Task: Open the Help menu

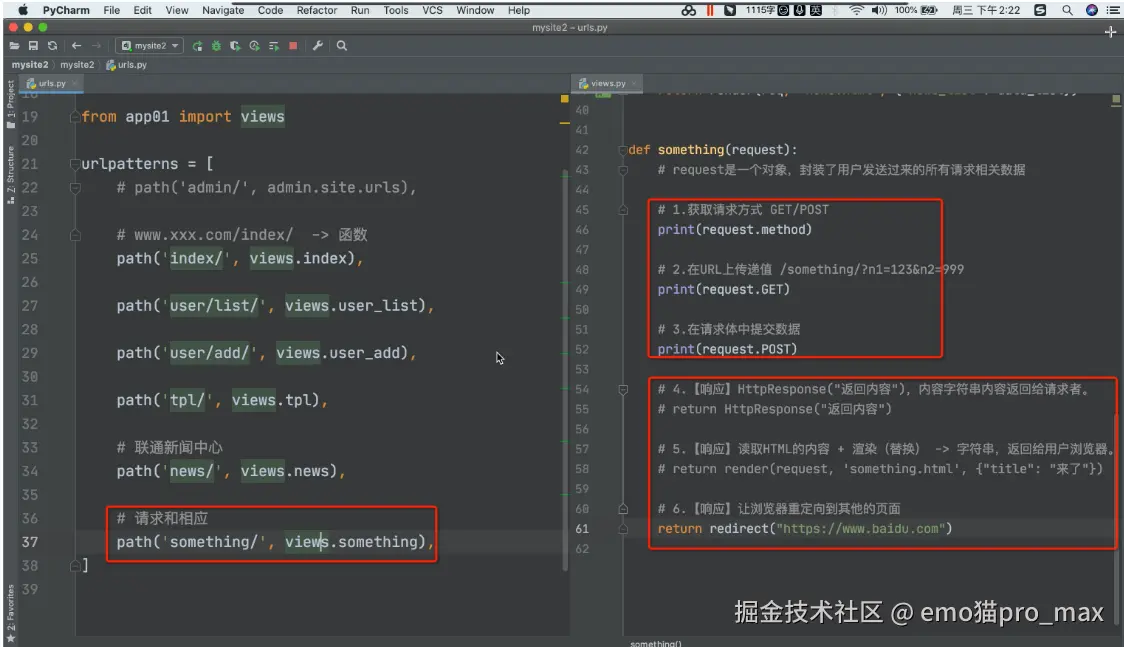Action: tap(519, 10)
